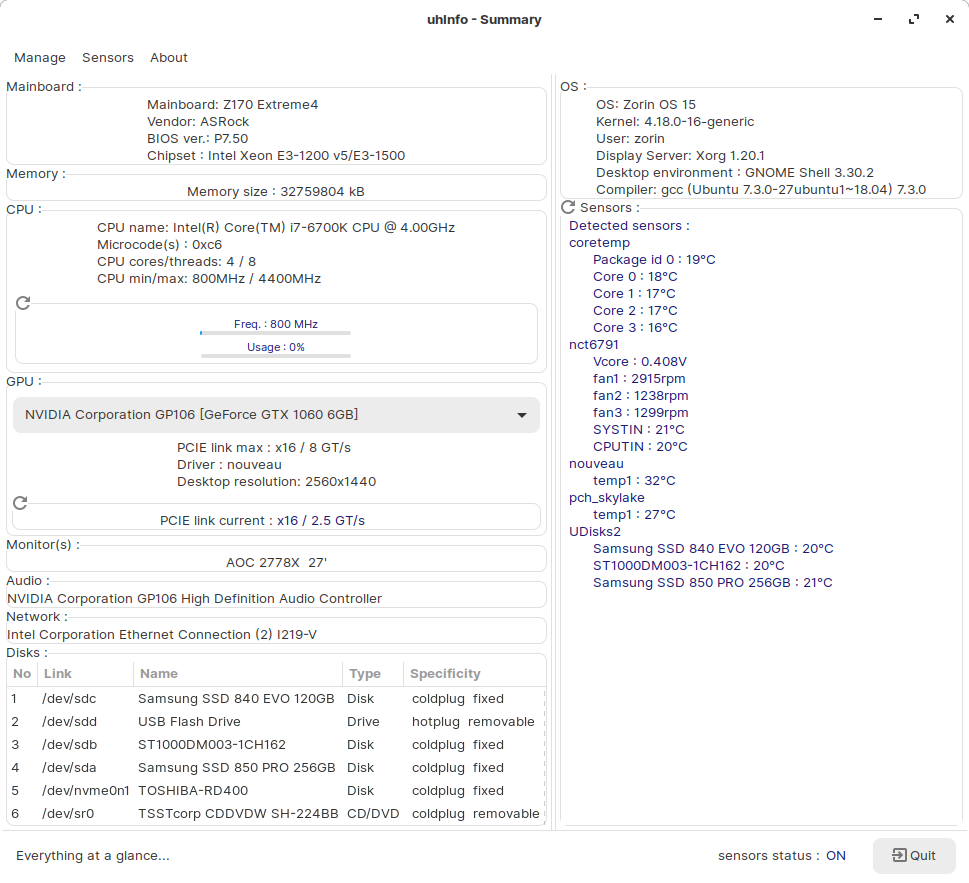
Task: Click the 'SYSTIN : 21°C' sensor reading
Action: point(639,429)
